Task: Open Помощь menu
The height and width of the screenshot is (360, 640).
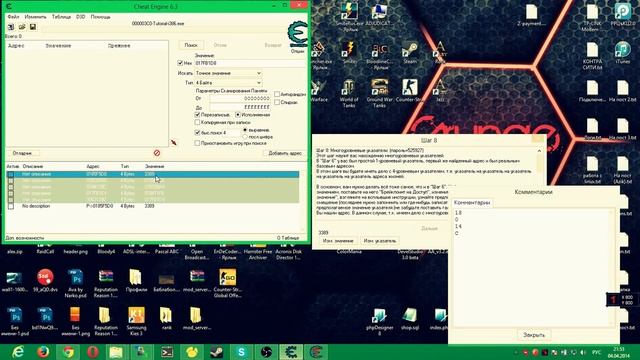Action: (100, 17)
